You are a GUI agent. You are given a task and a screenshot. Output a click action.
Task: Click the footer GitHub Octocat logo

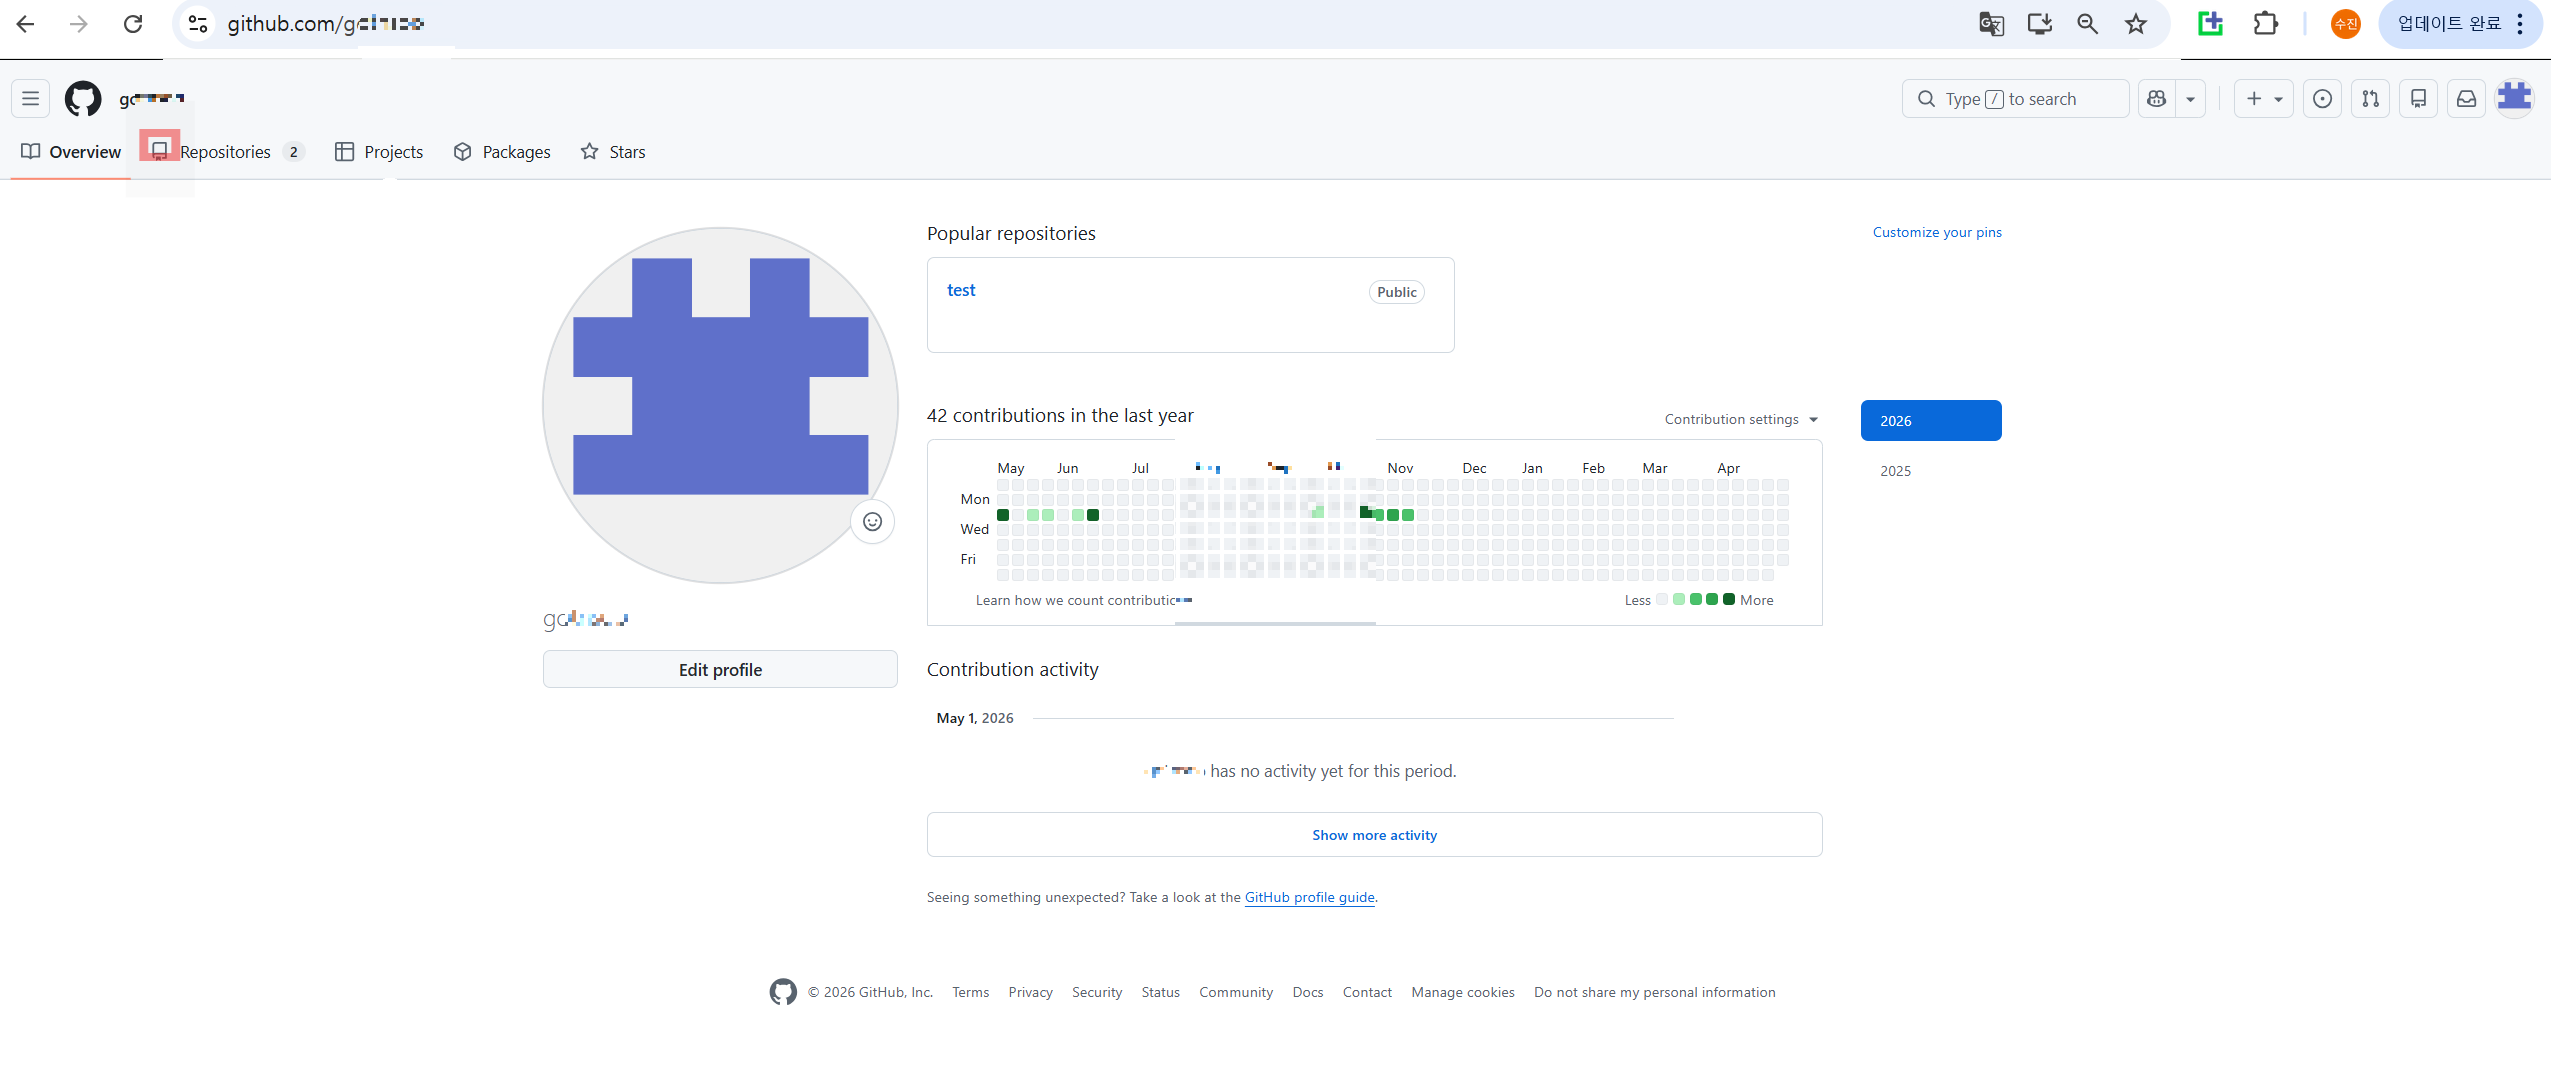click(783, 992)
